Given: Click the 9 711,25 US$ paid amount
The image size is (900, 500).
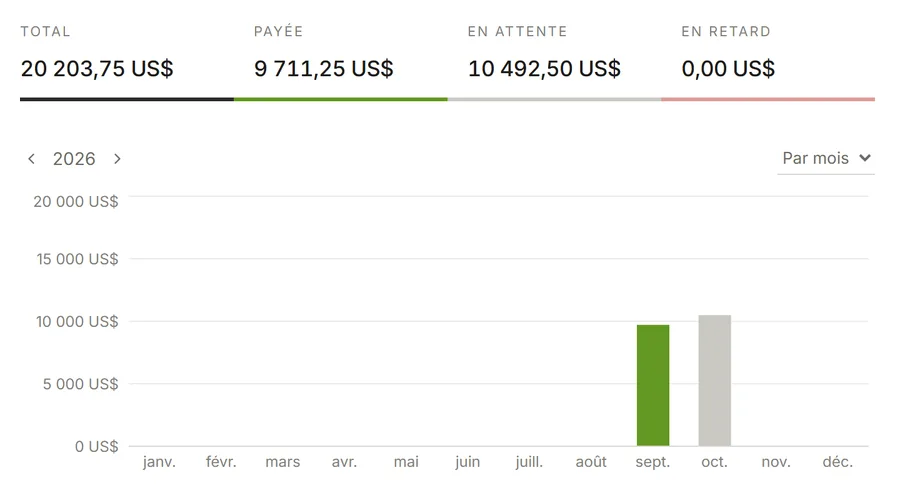Looking at the screenshot, I should 324,69.
